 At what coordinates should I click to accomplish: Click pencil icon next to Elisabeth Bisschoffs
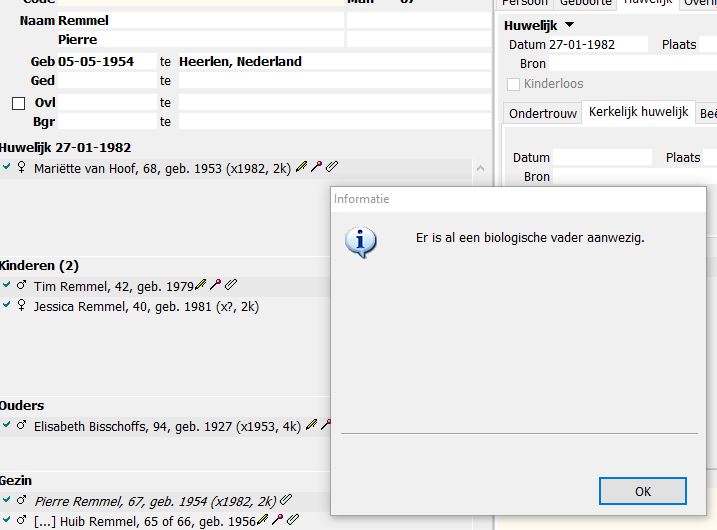[311, 426]
